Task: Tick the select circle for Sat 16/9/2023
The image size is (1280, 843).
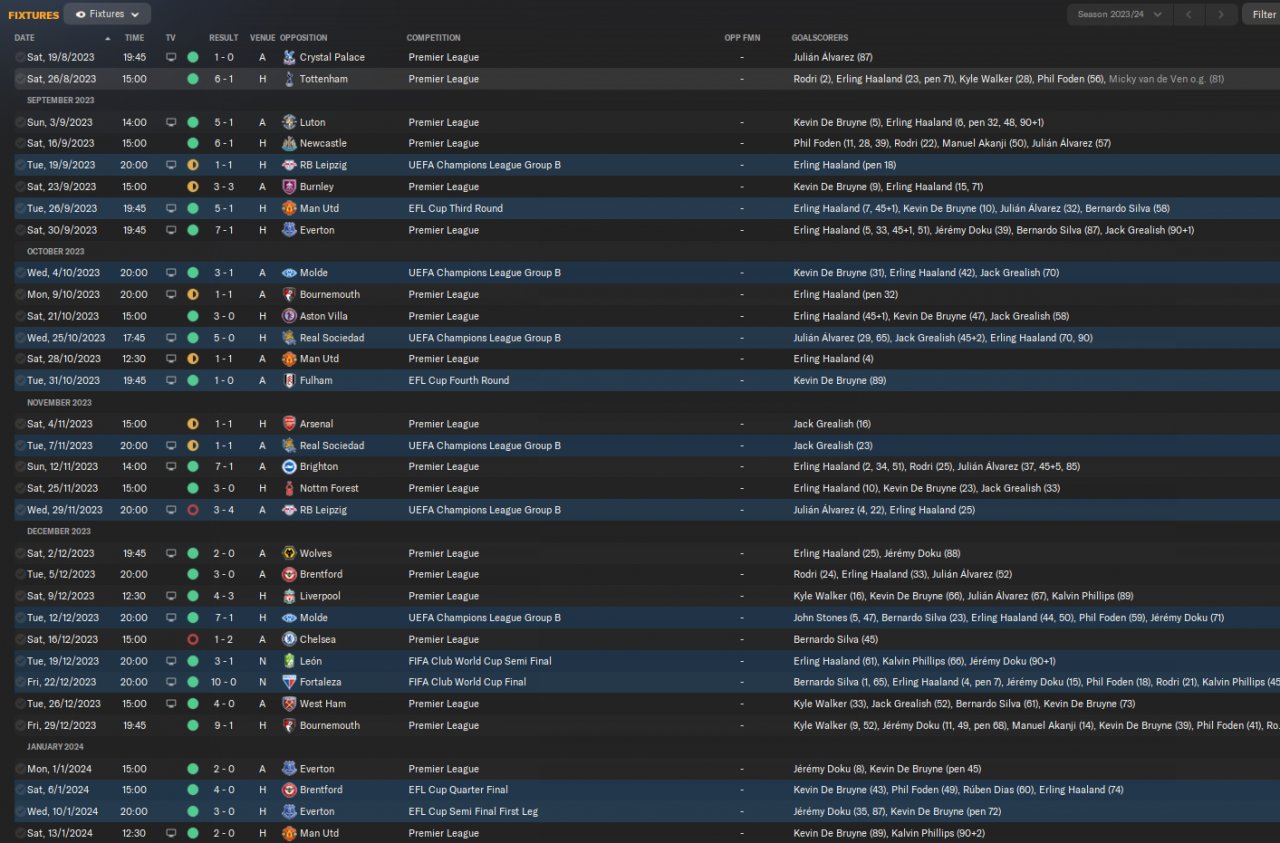Action: (x=20, y=143)
